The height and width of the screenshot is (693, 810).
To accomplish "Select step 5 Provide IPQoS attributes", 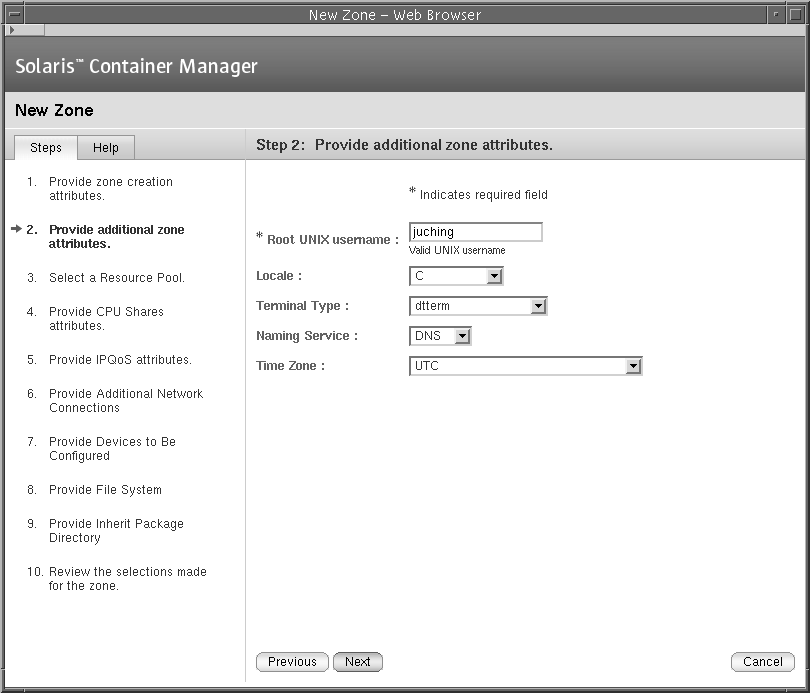I will pos(120,360).
